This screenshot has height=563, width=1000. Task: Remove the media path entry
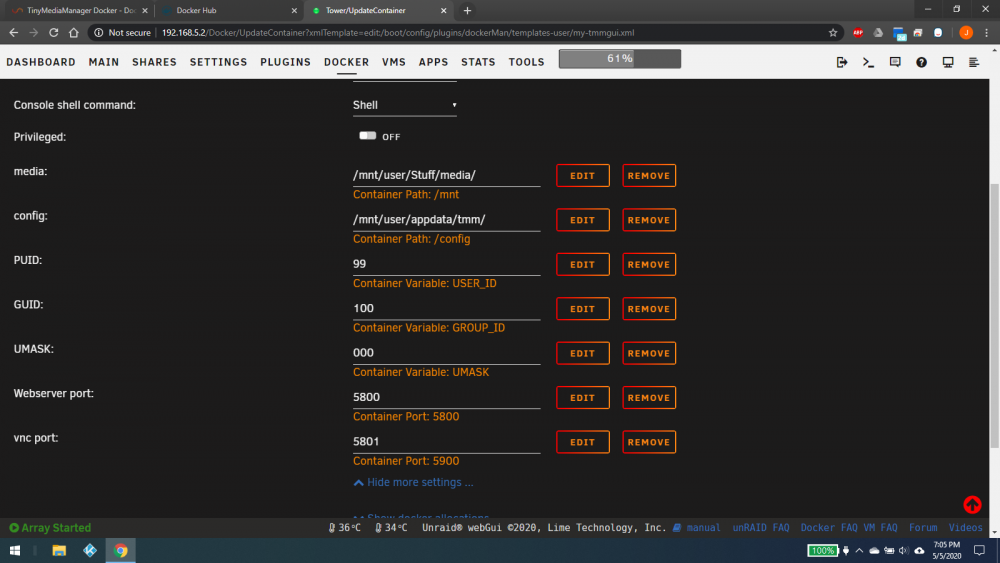(x=649, y=175)
